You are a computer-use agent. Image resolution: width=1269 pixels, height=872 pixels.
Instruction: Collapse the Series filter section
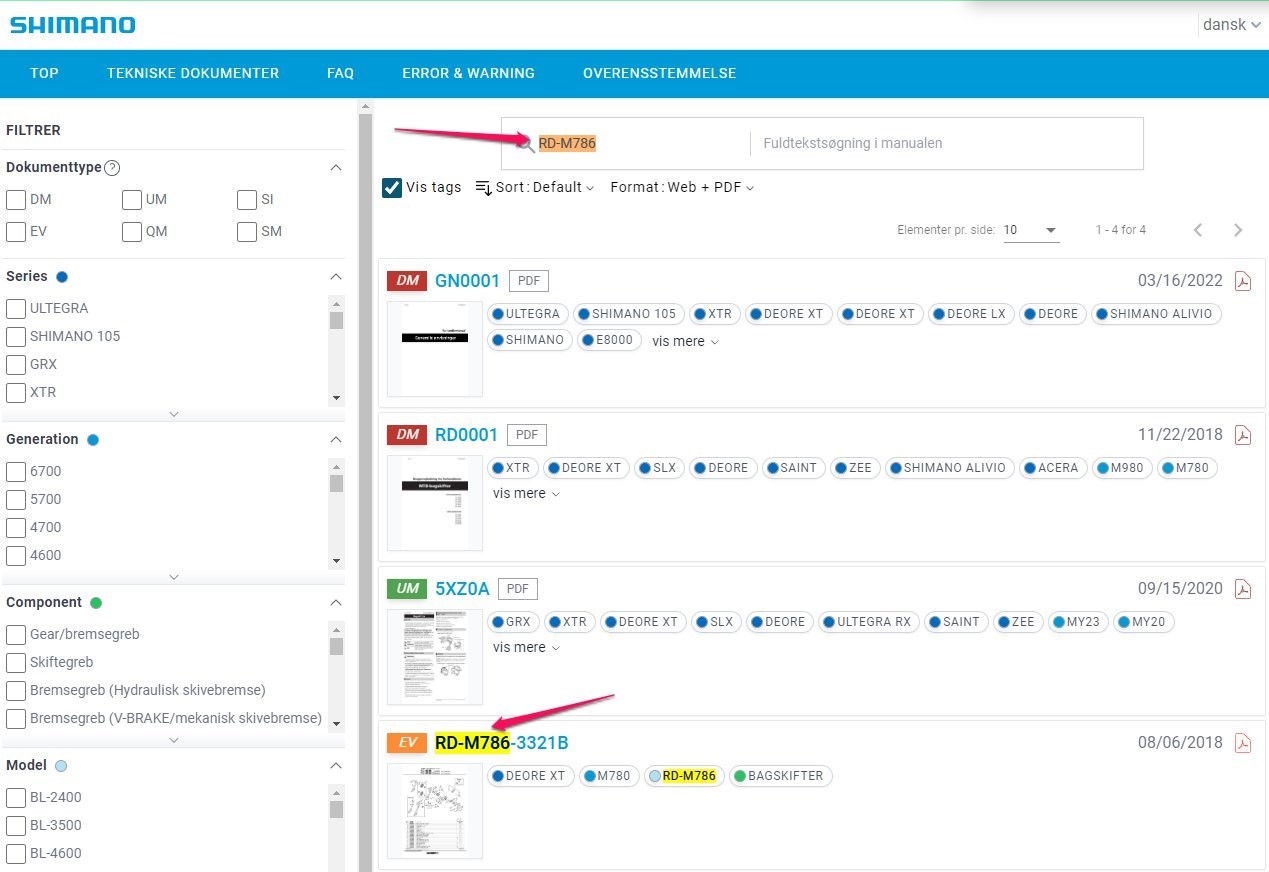tap(336, 277)
